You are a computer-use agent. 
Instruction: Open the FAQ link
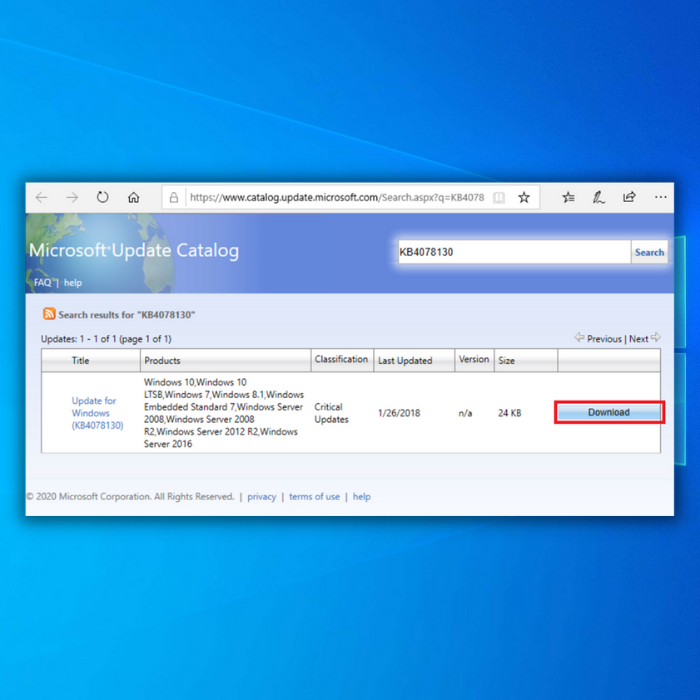click(42, 283)
